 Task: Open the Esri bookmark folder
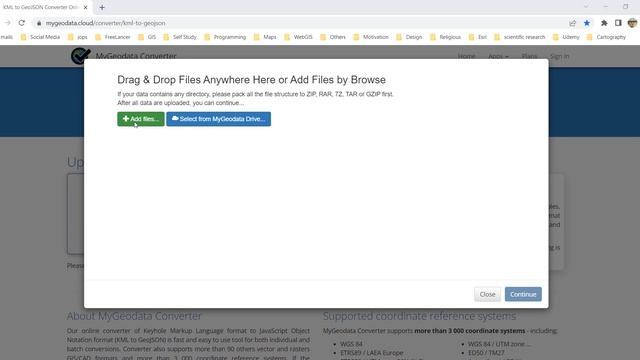pyautogui.click(x=478, y=37)
